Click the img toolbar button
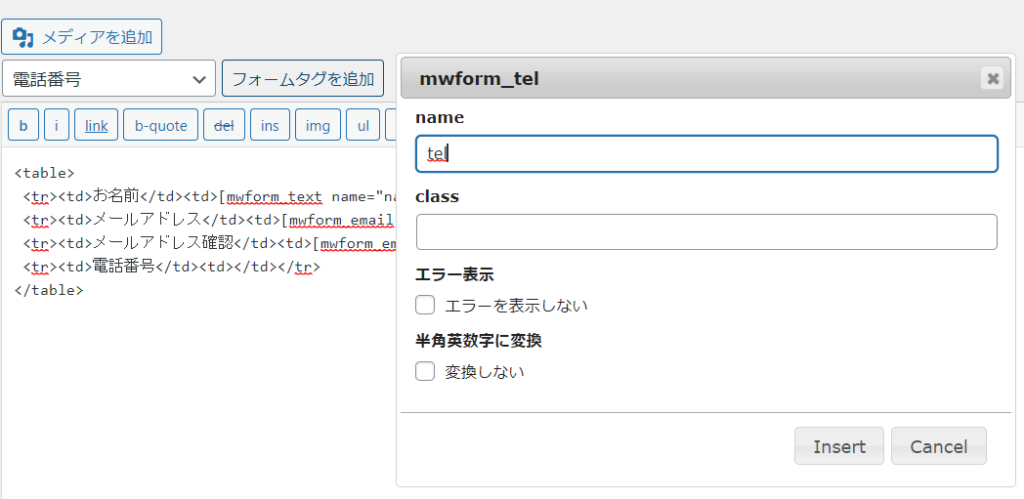This screenshot has width=1024, height=499. click(318, 125)
